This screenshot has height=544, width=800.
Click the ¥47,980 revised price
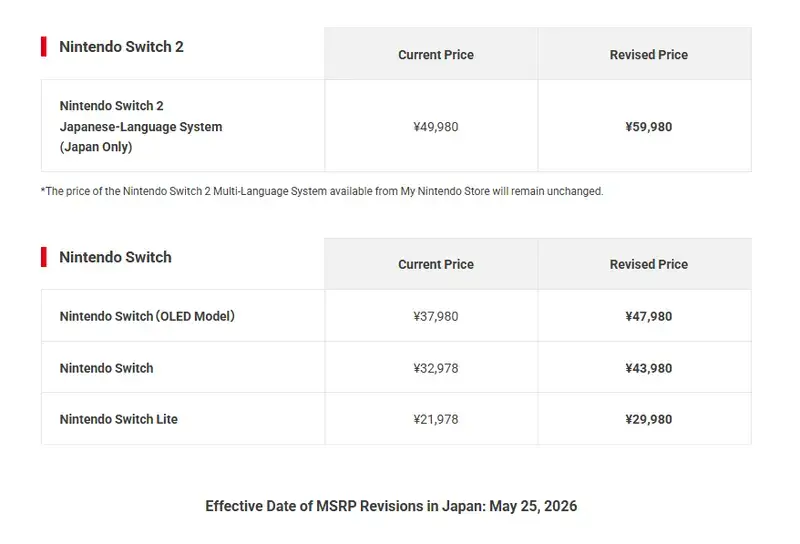pyautogui.click(x=648, y=316)
